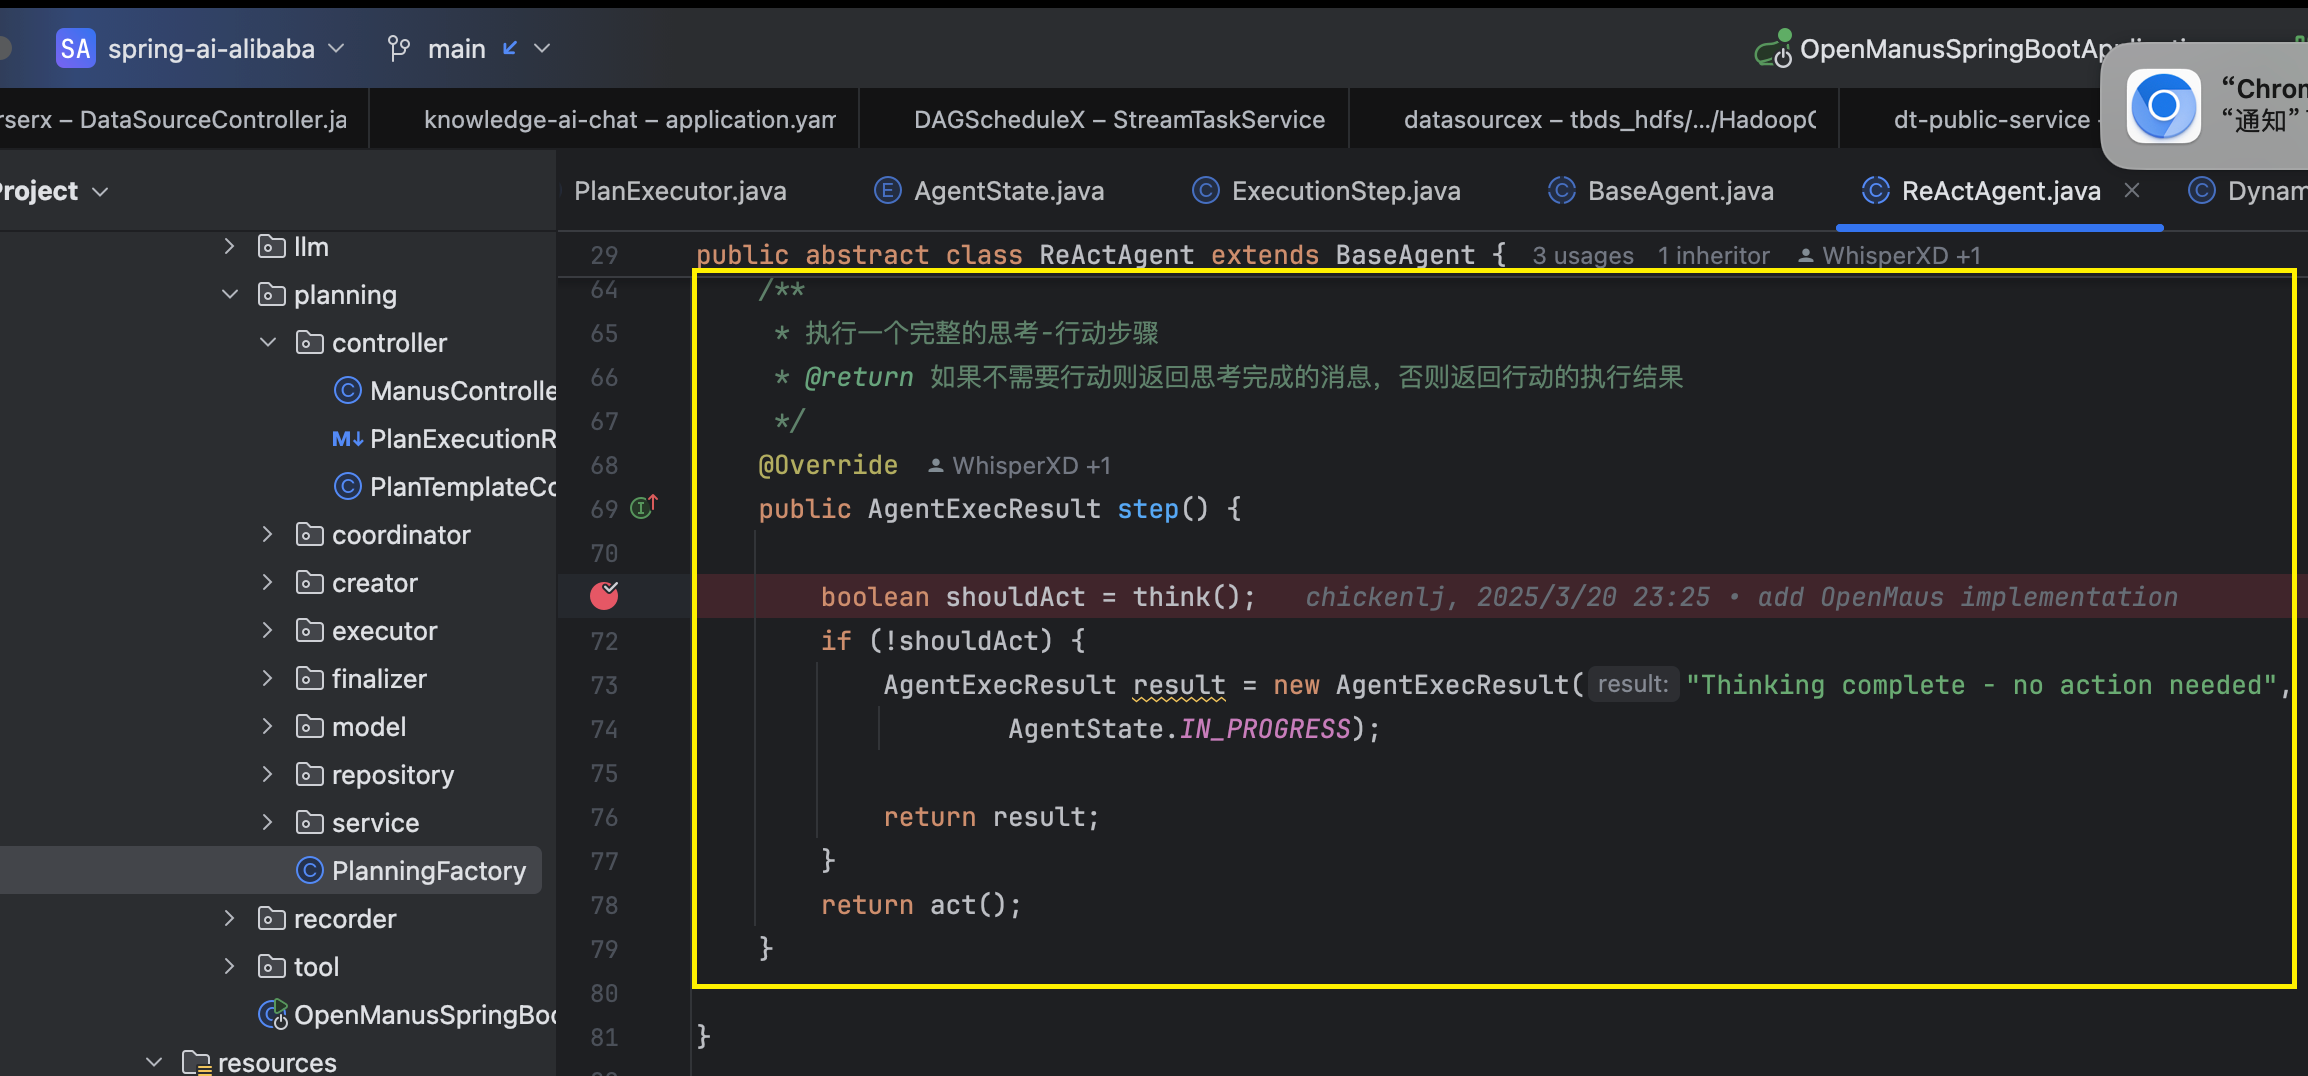Viewport: 2308px width, 1076px height.
Task: Click the Chrome notification icon
Action: point(2164,105)
